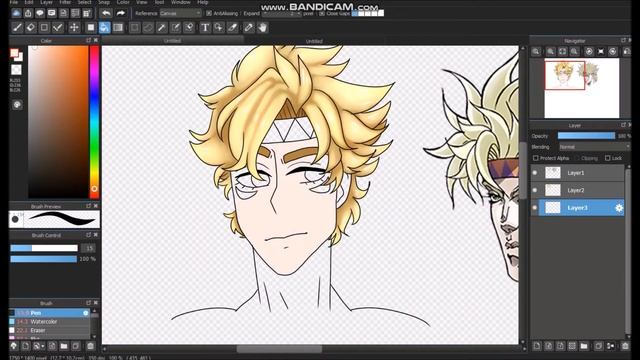Open the Select menu
The width and height of the screenshot is (640, 360).
tap(84, 2)
